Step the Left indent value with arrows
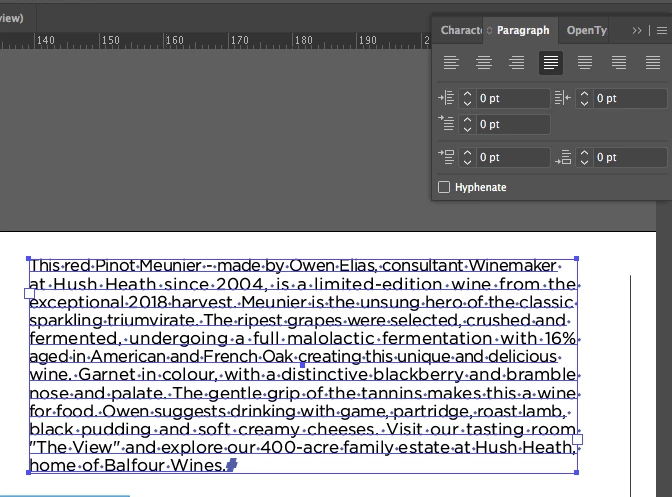The width and height of the screenshot is (672, 497). click(467, 99)
